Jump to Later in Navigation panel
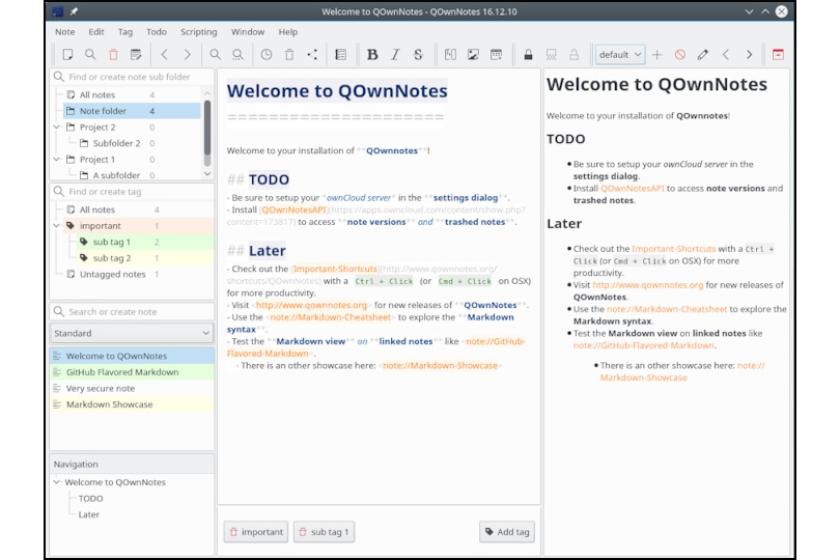Viewport: 840px width, 560px height. tap(89, 514)
